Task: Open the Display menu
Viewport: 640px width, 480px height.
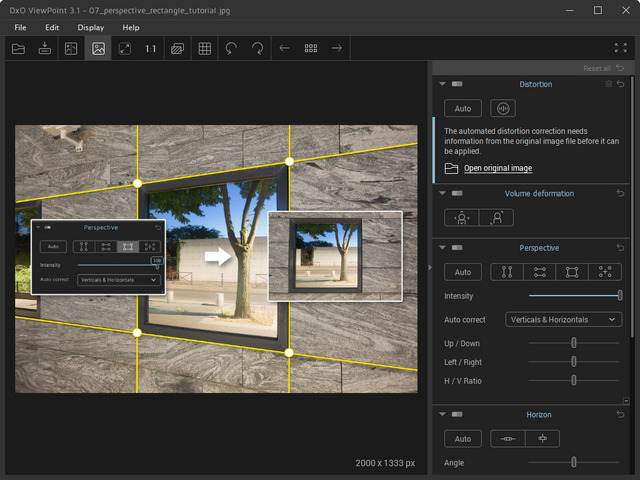Action: (90, 27)
